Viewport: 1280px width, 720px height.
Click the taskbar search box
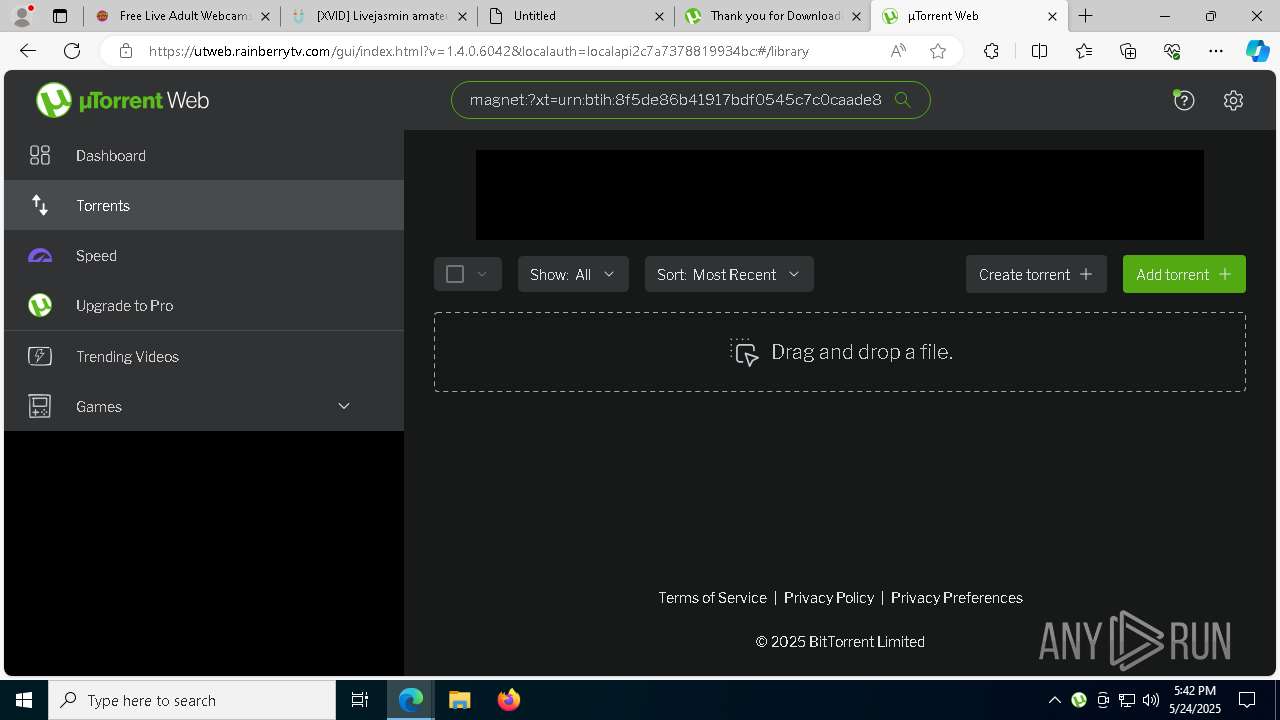click(x=192, y=700)
